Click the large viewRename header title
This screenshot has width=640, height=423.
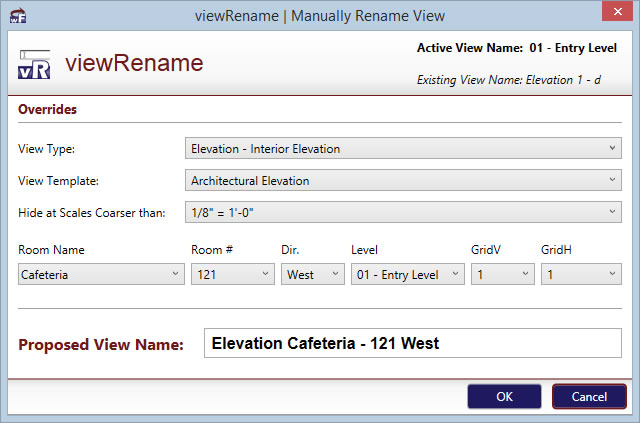134,64
